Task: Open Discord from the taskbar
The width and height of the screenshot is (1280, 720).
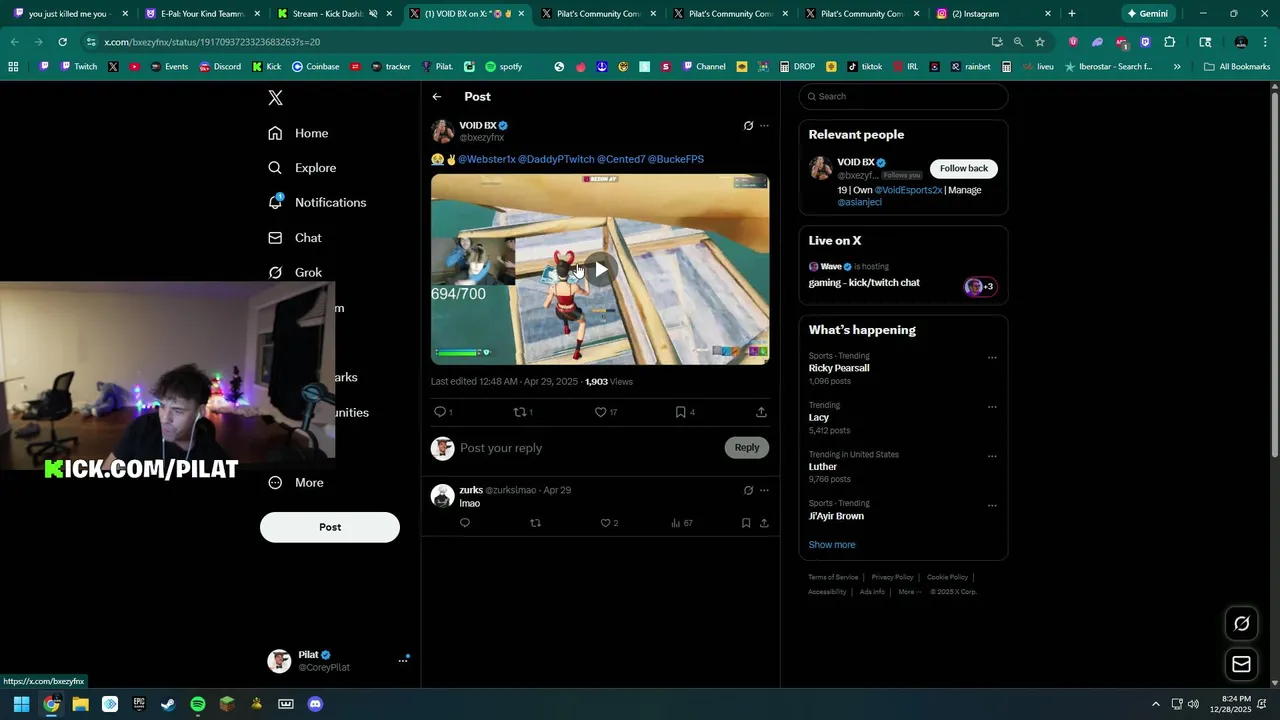Action: pyautogui.click(x=315, y=704)
